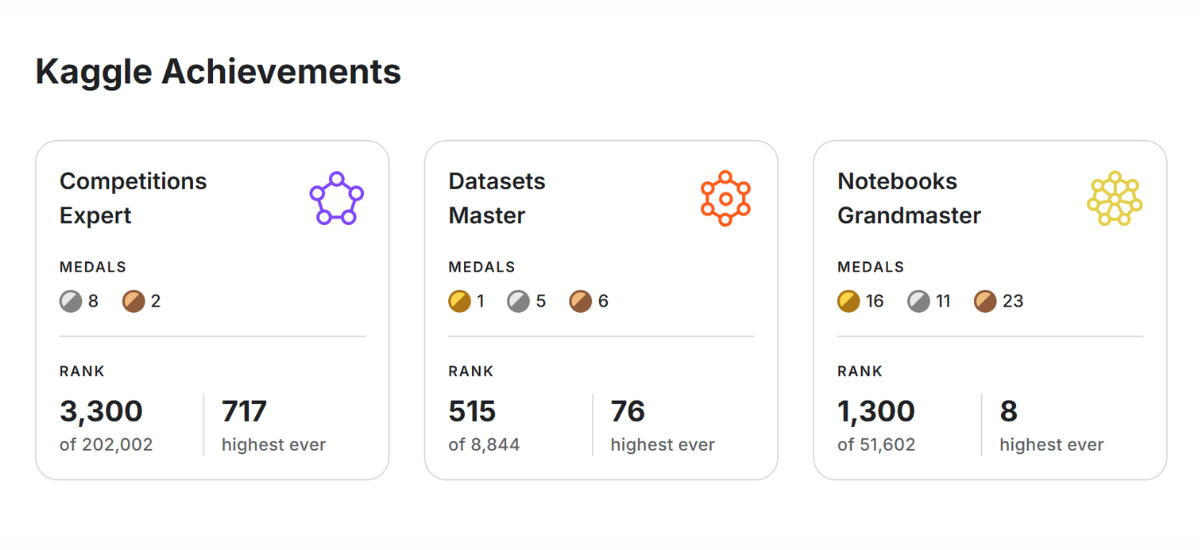Screen dimensions: 1200x550
Task: Click the bronze medal icon in Notebooks
Action: (985, 301)
